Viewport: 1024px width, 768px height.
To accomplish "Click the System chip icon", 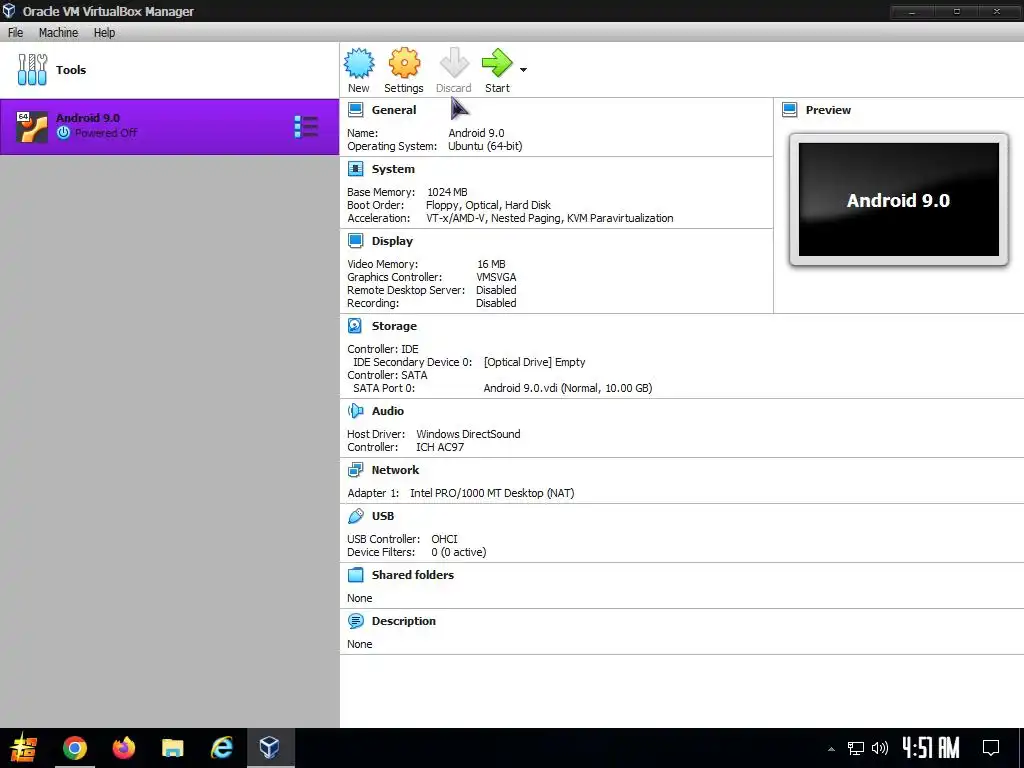I will [x=355, y=169].
